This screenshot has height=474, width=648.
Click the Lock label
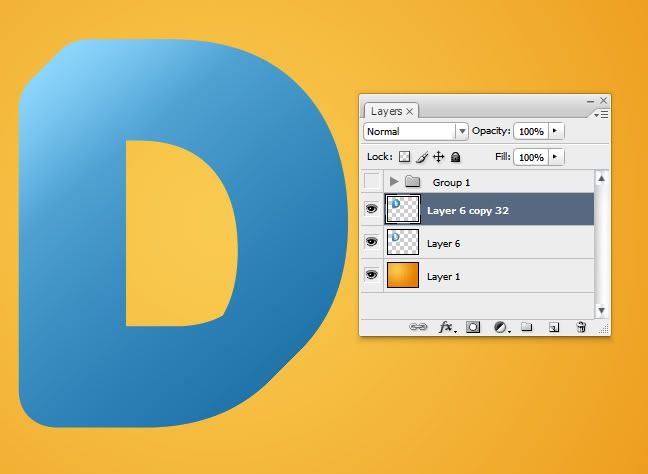379,157
